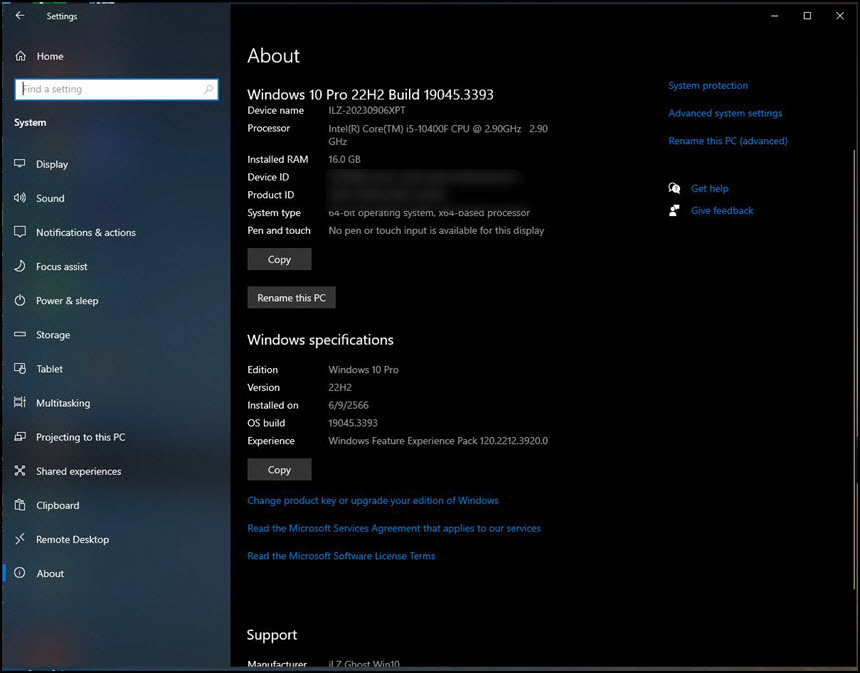Click the Notifications & actions icon

(20, 231)
